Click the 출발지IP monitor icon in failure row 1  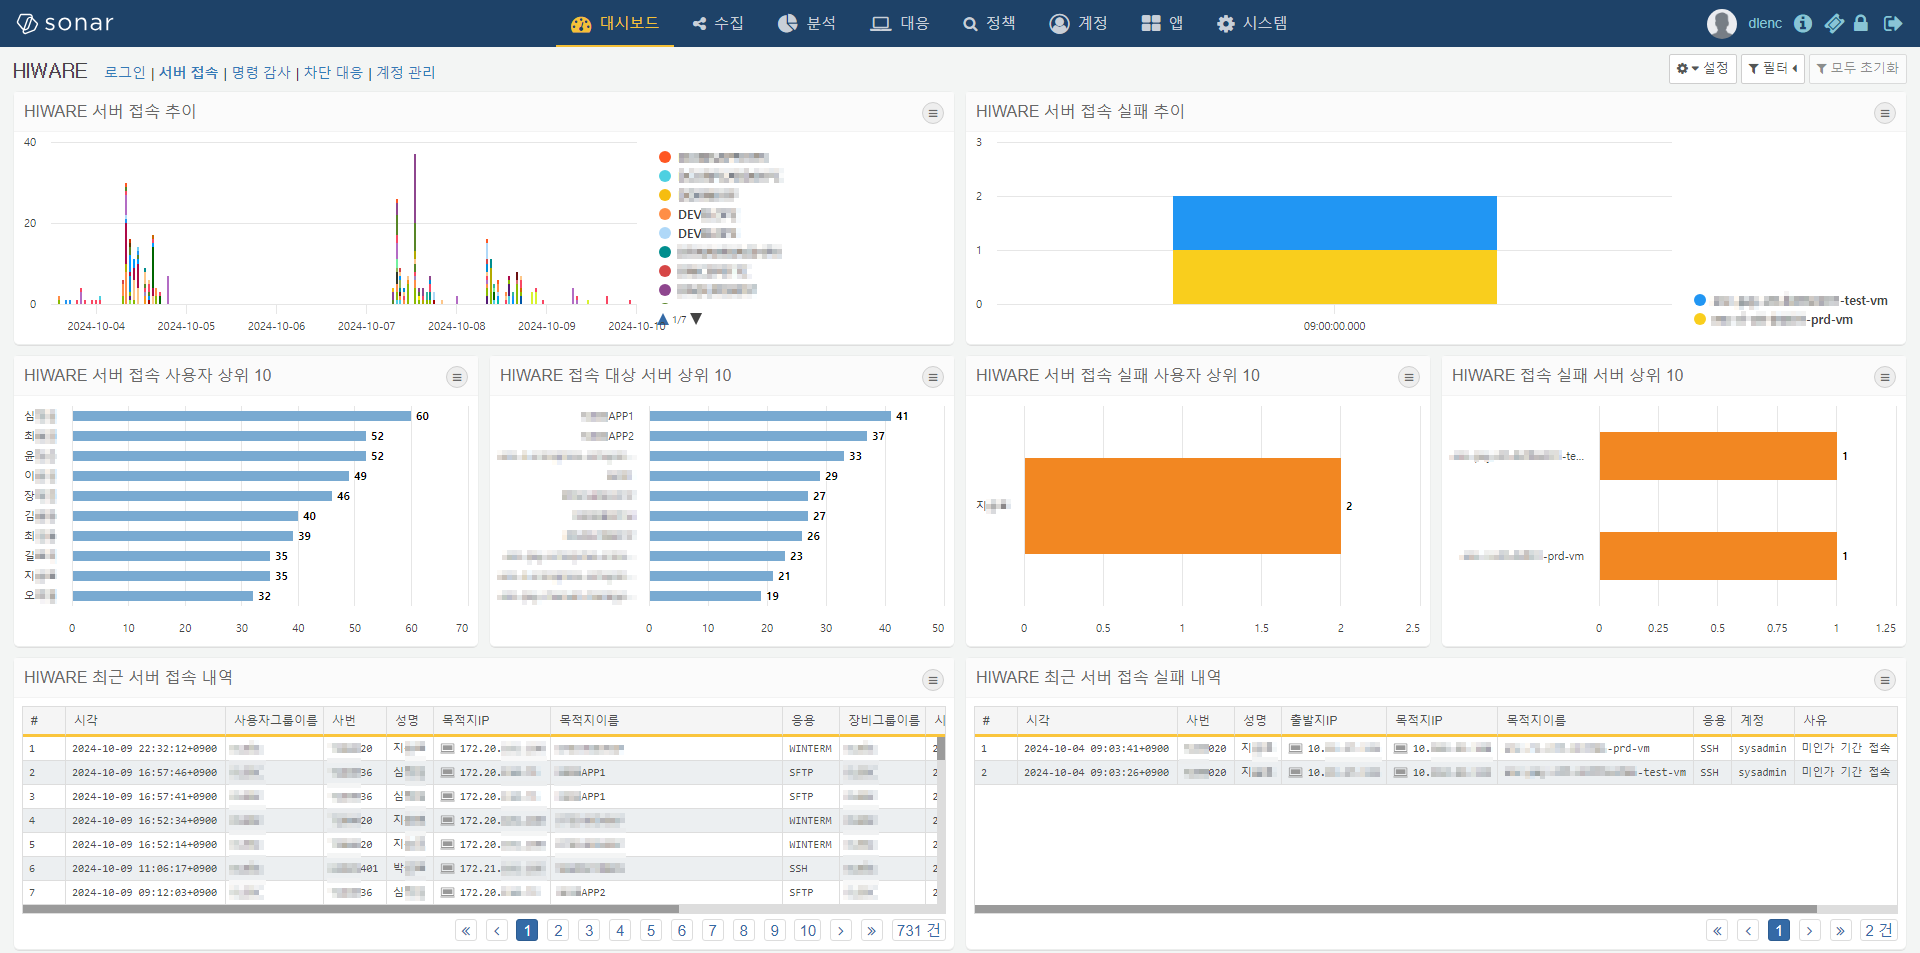1295,748
